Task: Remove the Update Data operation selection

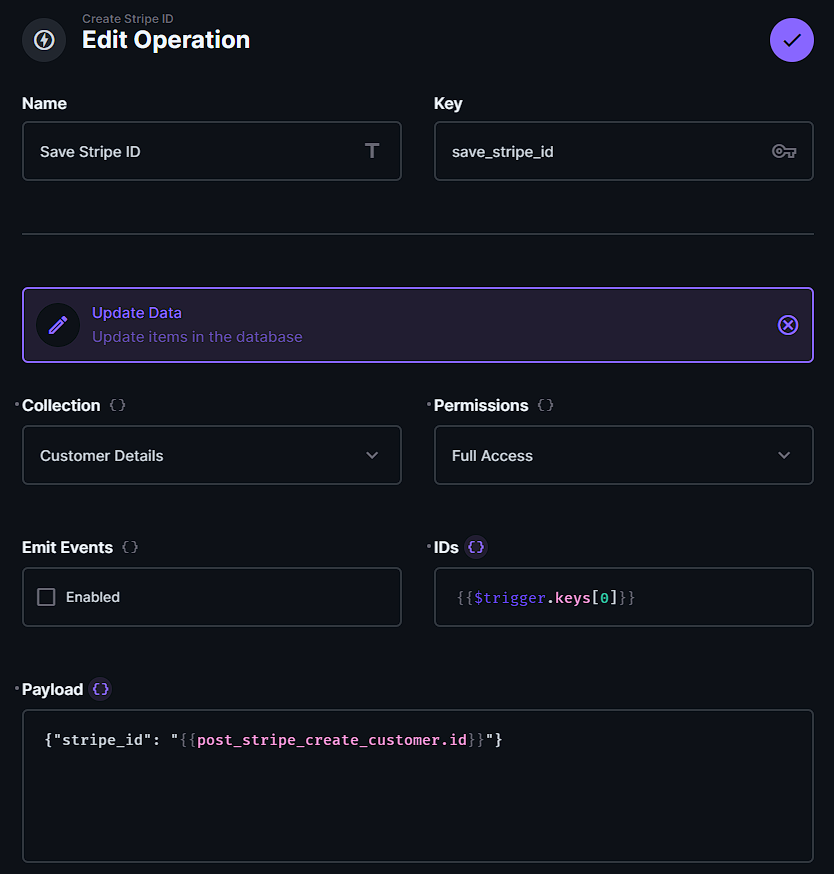Action: pyautogui.click(x=788, y=325)
